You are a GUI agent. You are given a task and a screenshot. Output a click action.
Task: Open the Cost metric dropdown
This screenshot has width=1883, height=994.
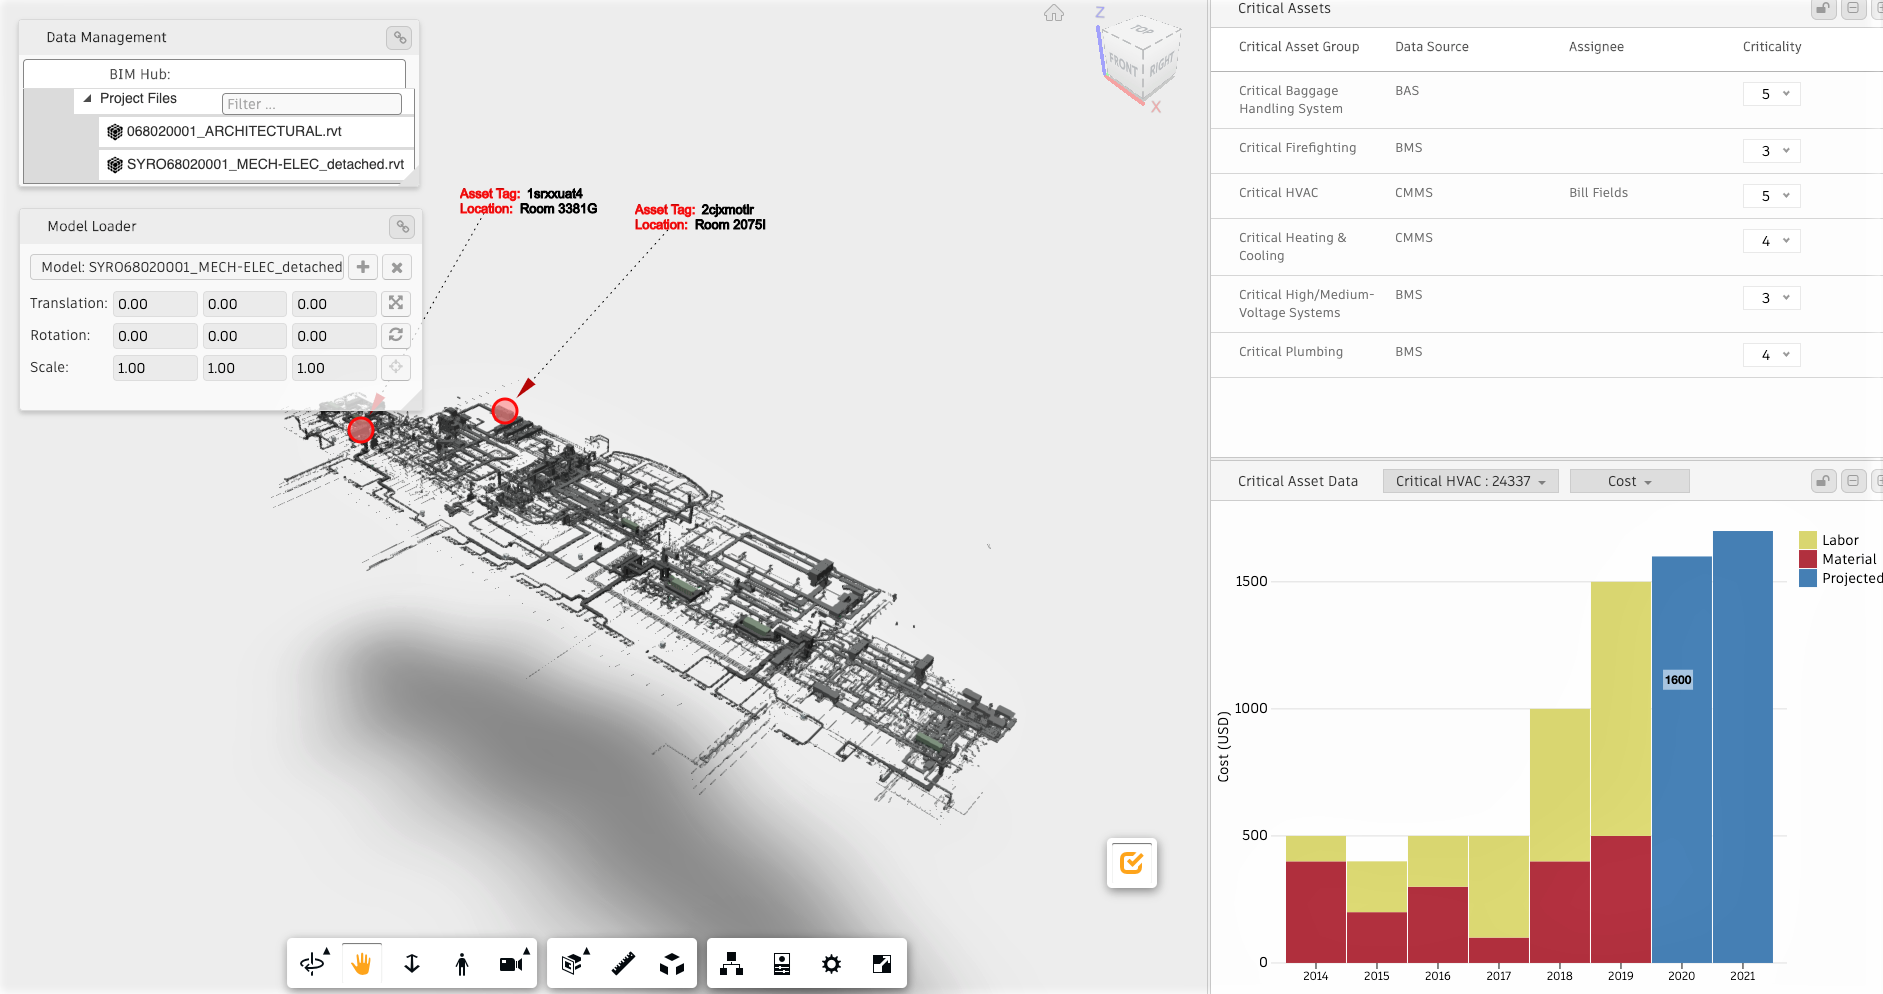pos(1629,481)
